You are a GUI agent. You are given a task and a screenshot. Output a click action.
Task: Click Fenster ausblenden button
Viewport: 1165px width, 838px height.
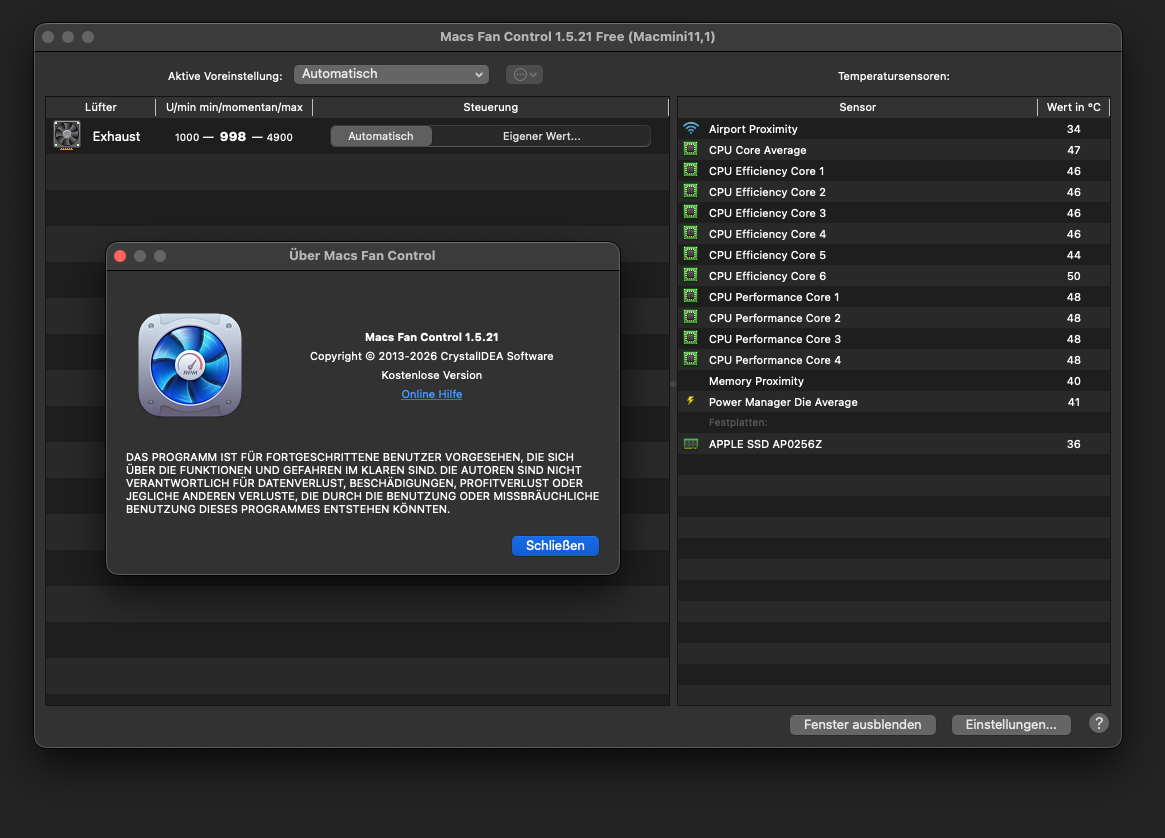(x=863, y=724)
